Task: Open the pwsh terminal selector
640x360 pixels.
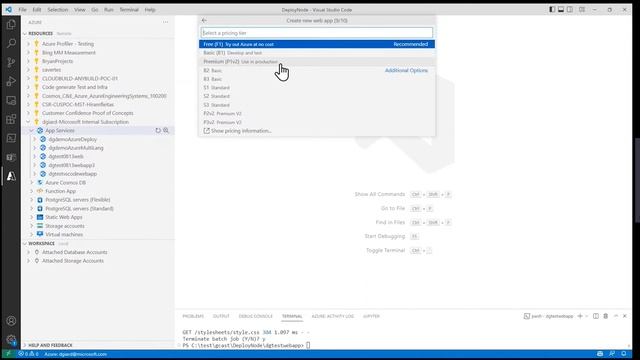Action: [549, 316]
